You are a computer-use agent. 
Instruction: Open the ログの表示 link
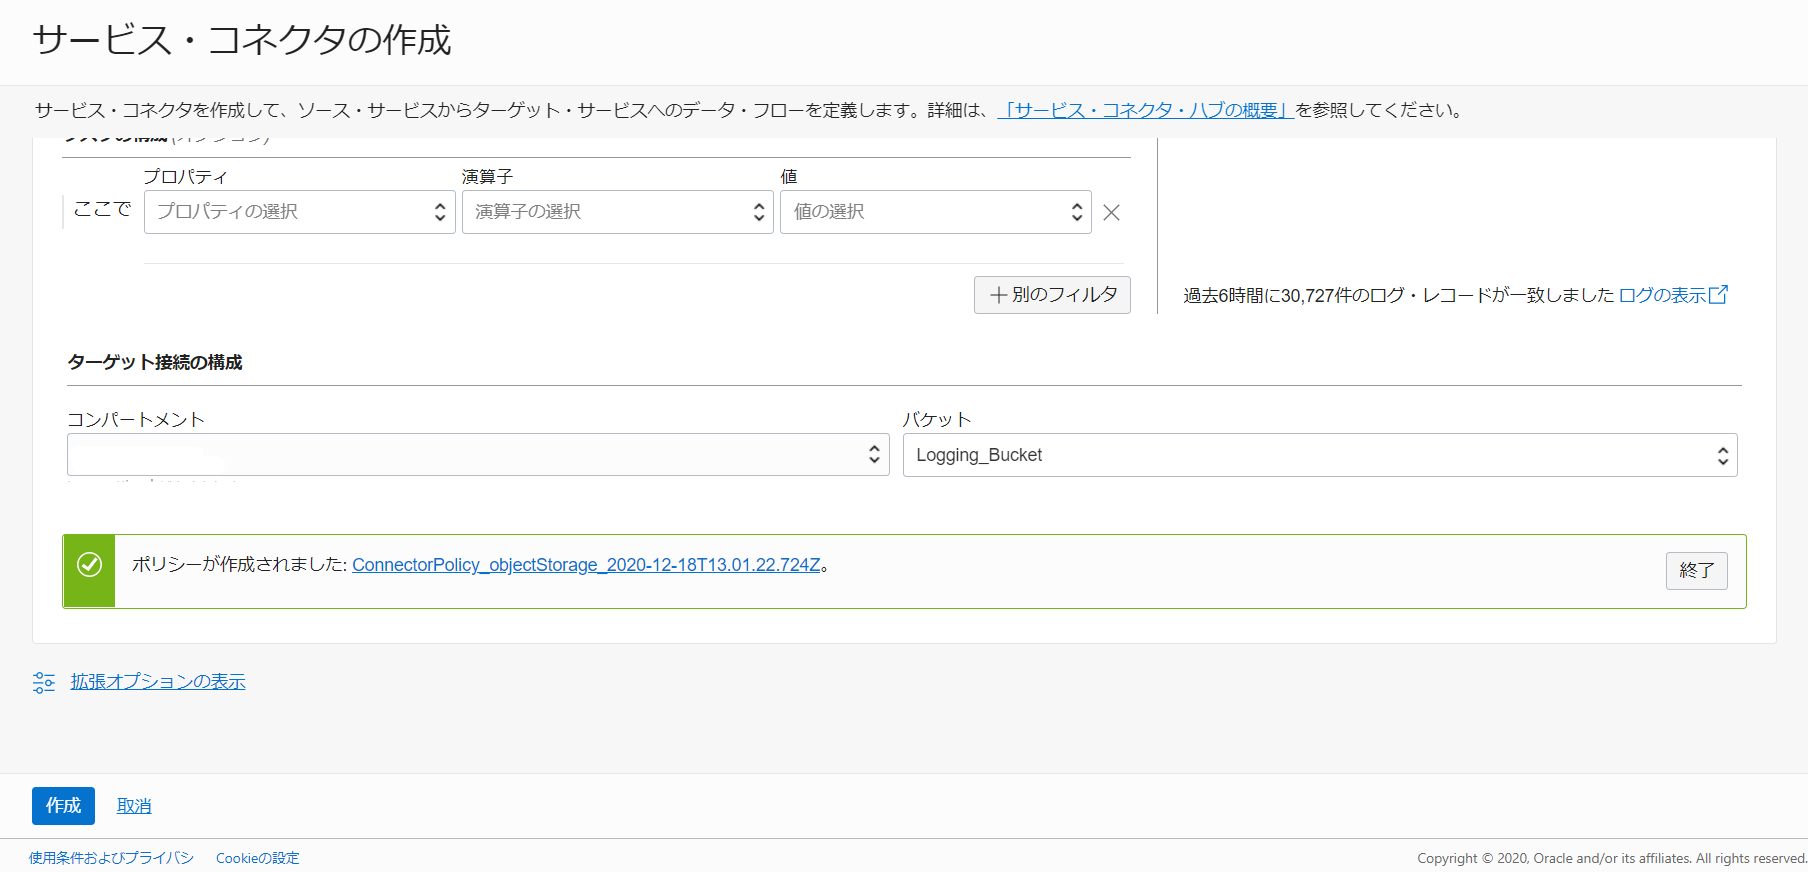[1662, 295]
